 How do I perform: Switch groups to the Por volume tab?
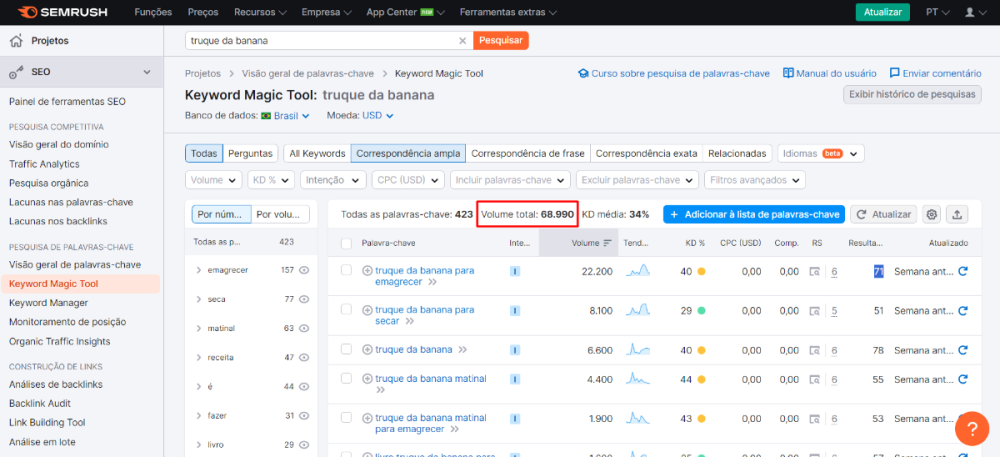tap(280, 215)
